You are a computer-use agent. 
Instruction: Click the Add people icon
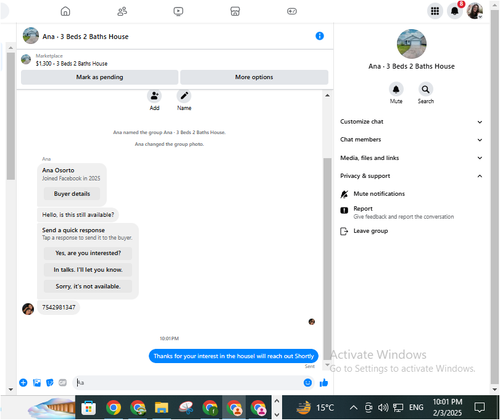coord(154,96)
